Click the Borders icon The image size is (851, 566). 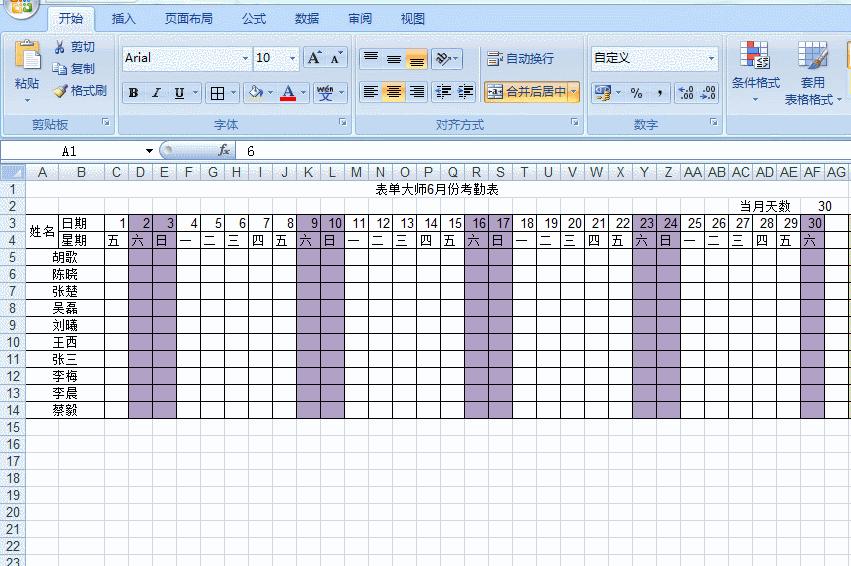[x=217, y=93]
